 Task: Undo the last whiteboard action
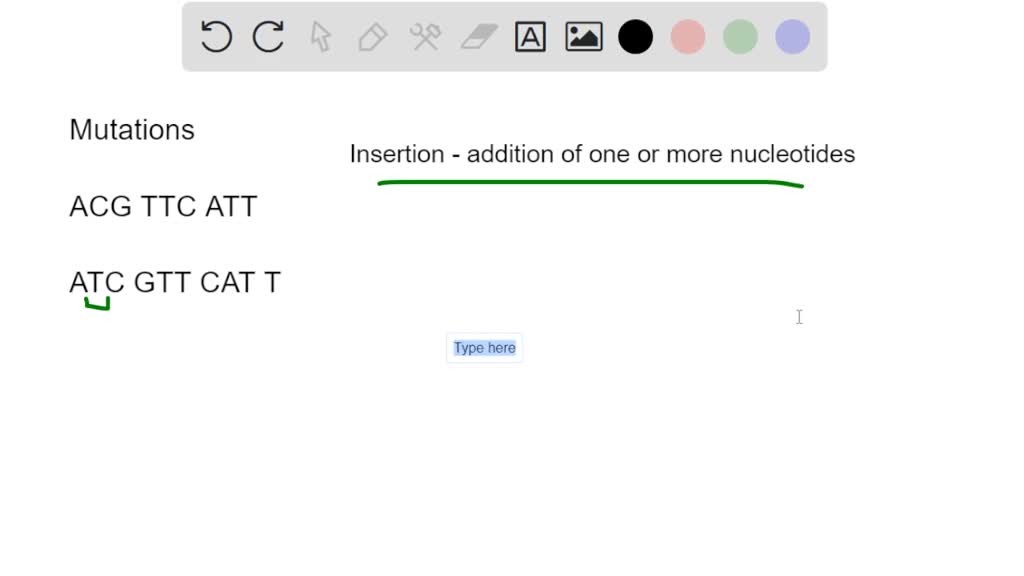point(216,37)
